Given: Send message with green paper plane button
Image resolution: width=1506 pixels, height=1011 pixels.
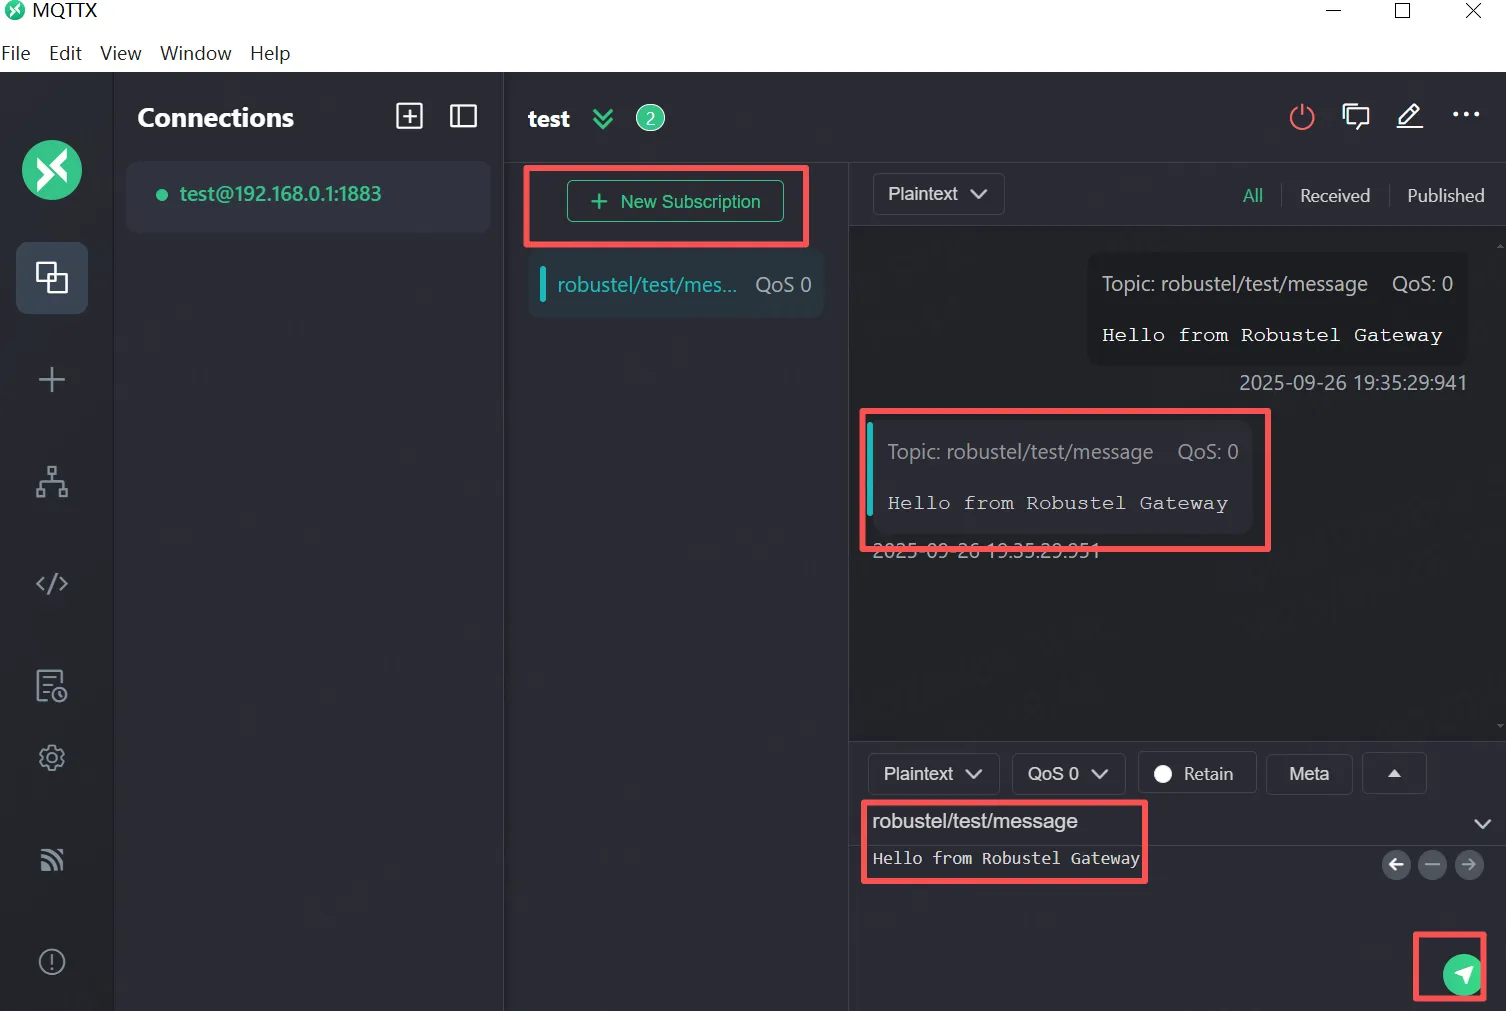Looking at the screenshot, I should [1462, 973].
